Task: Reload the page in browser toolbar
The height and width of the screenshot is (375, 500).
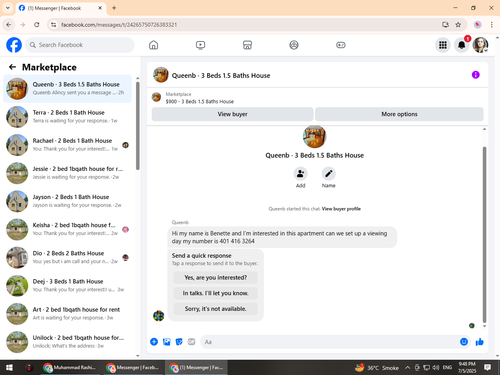Action: (x=37, y=25)
